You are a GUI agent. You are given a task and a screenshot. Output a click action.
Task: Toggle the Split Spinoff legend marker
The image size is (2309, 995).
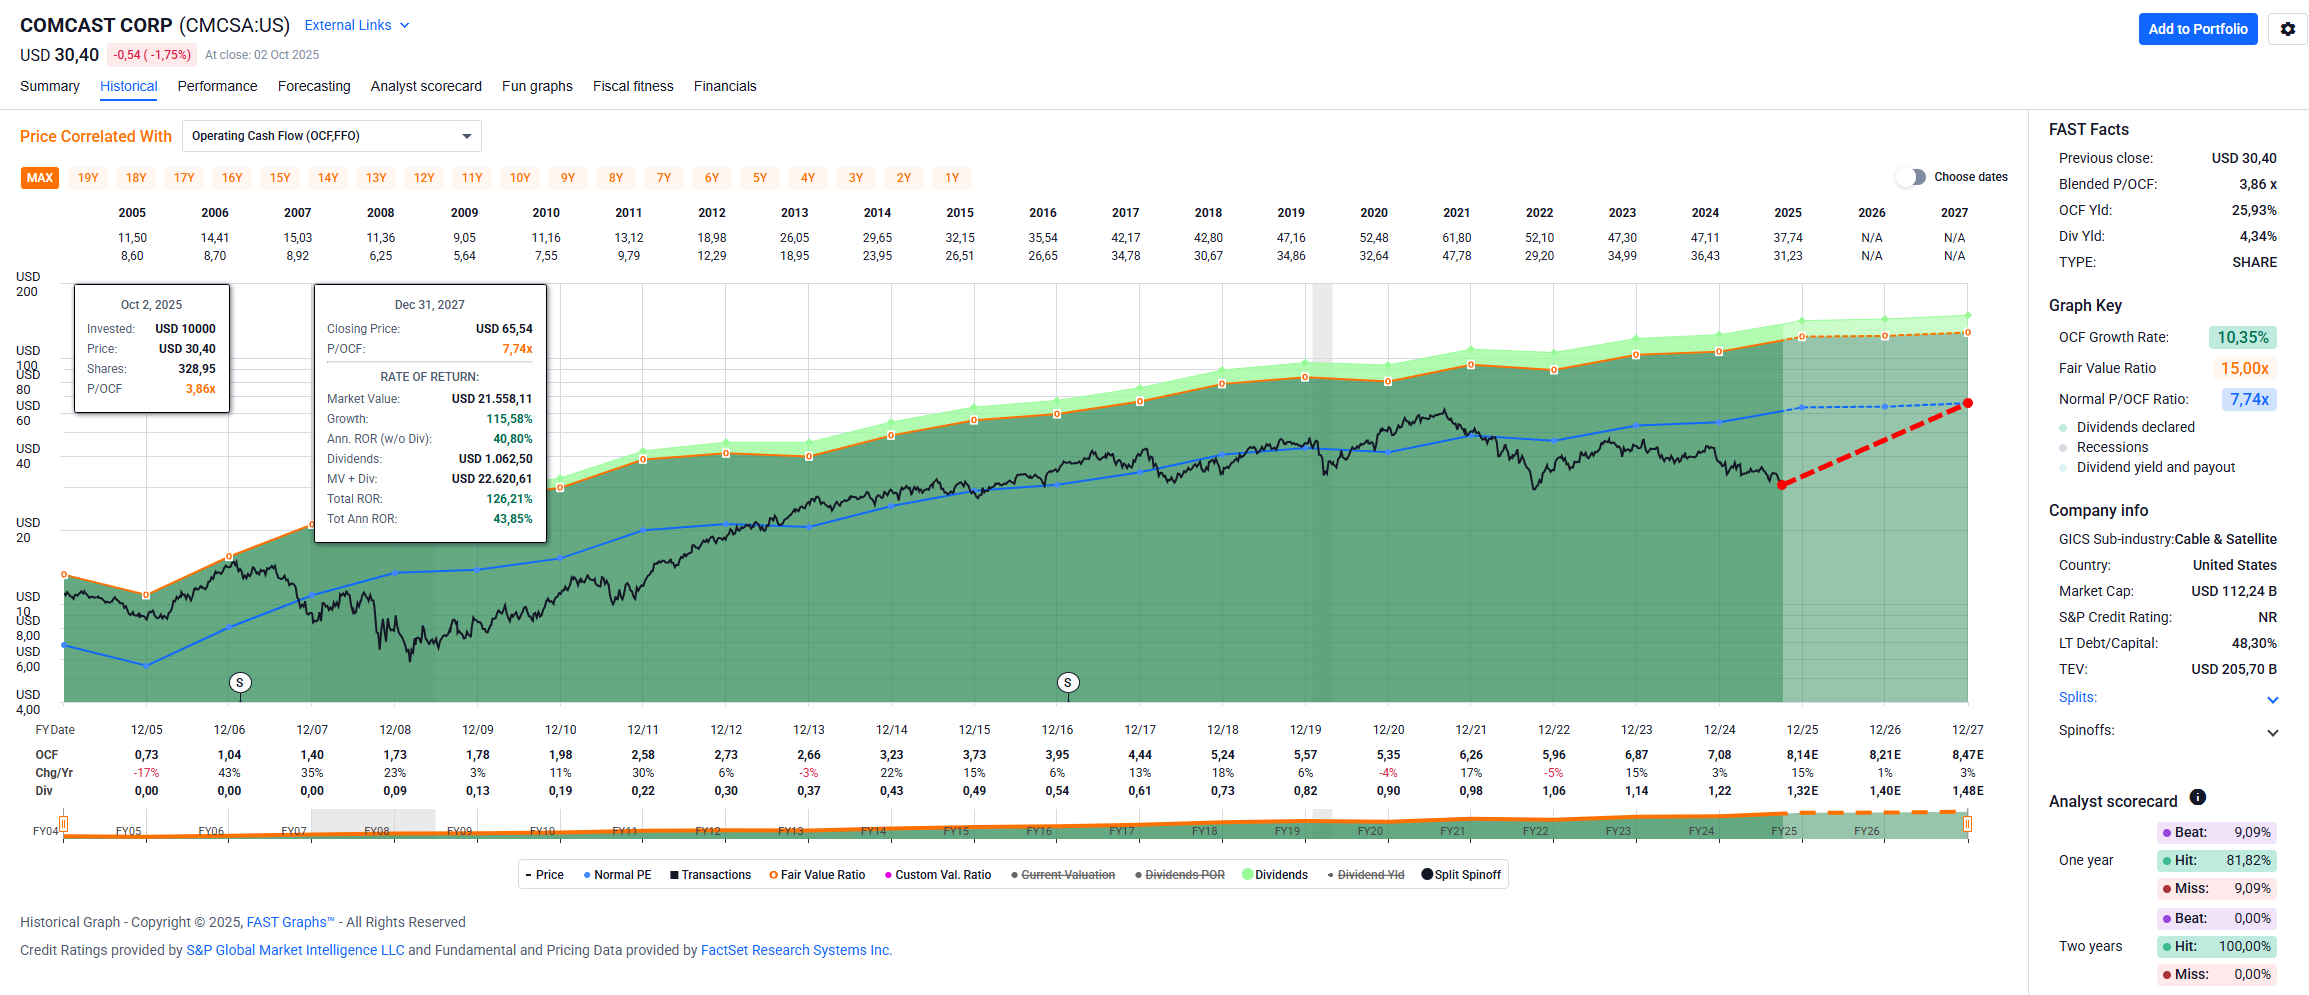[x=1427, y=875]
